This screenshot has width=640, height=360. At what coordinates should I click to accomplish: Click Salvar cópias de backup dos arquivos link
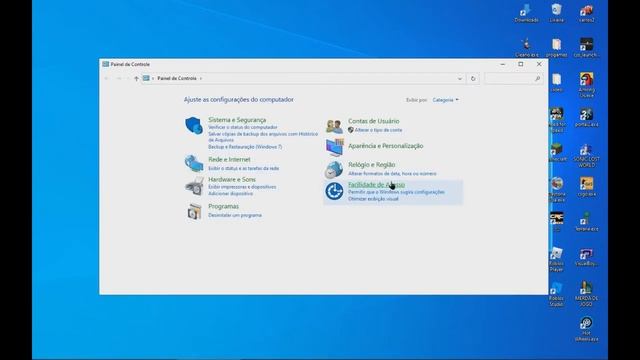click(263, 137)
